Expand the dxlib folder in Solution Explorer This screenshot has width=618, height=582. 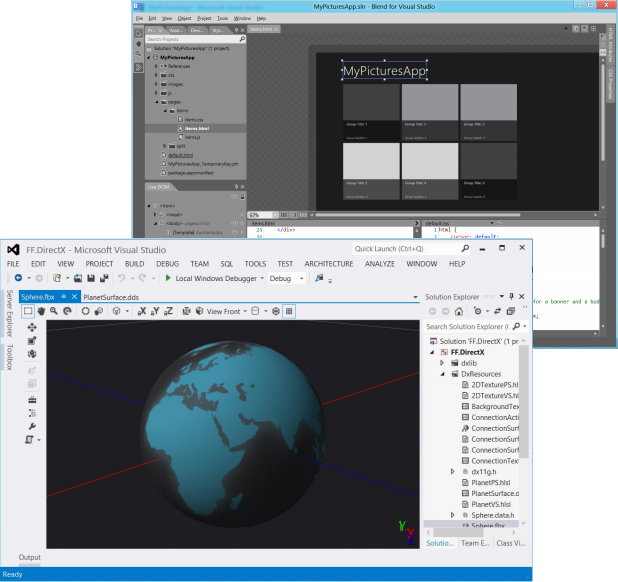pyautogui.click(x=442, y=363)
